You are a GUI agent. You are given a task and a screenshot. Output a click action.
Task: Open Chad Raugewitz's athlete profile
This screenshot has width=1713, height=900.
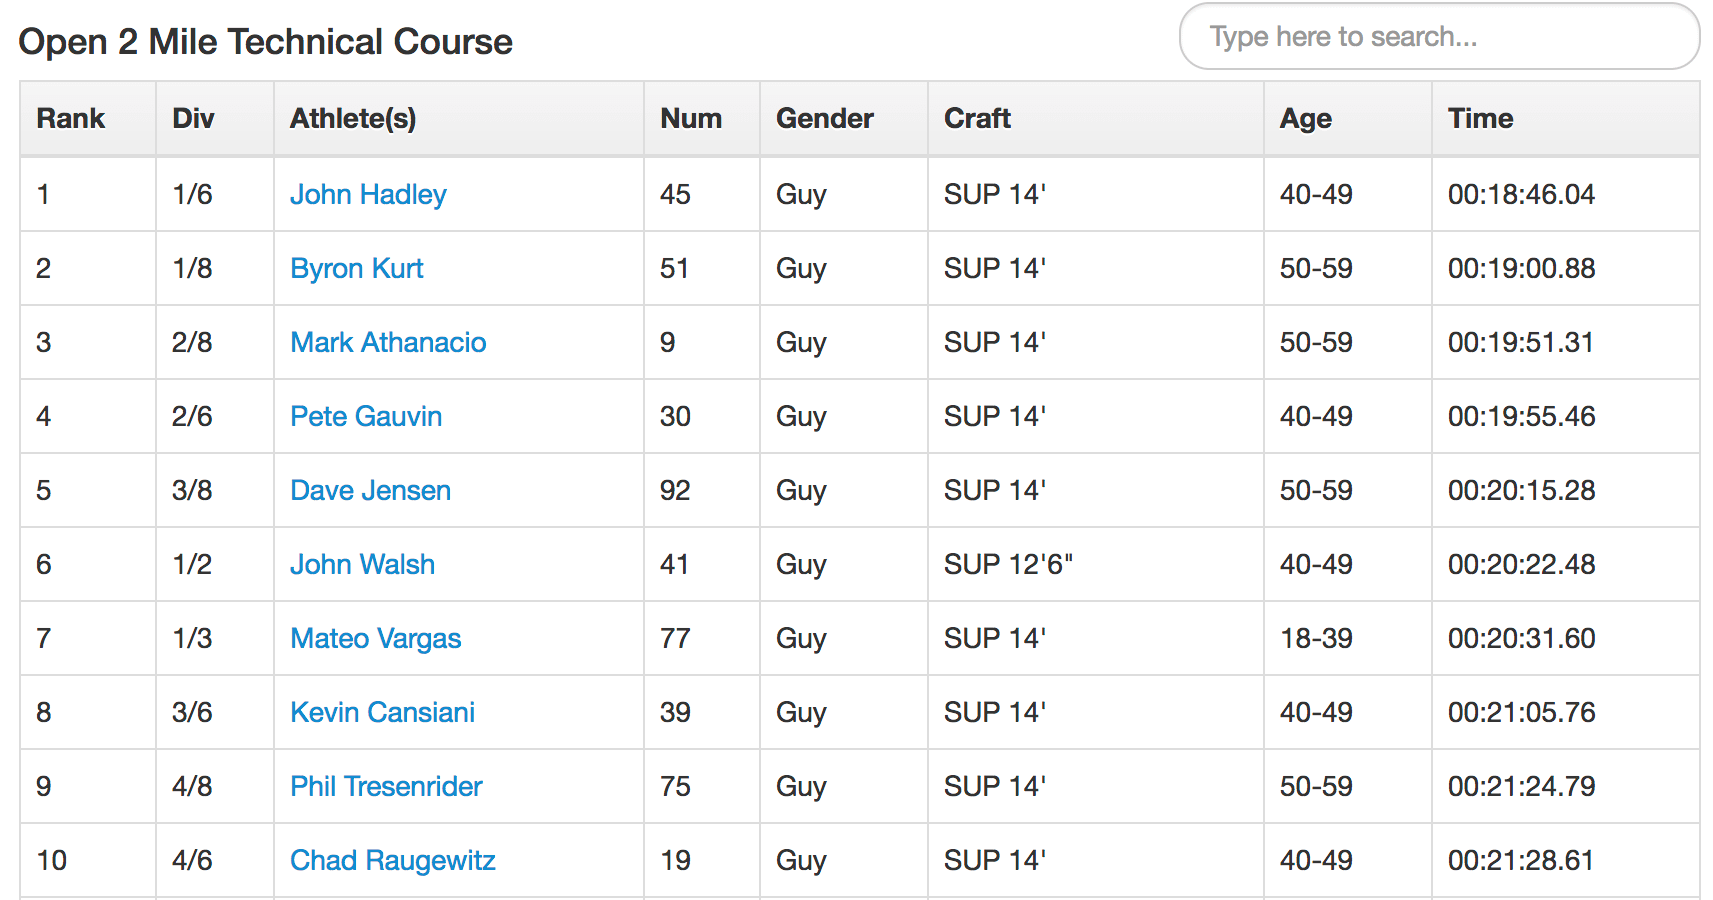click(393, 860)
